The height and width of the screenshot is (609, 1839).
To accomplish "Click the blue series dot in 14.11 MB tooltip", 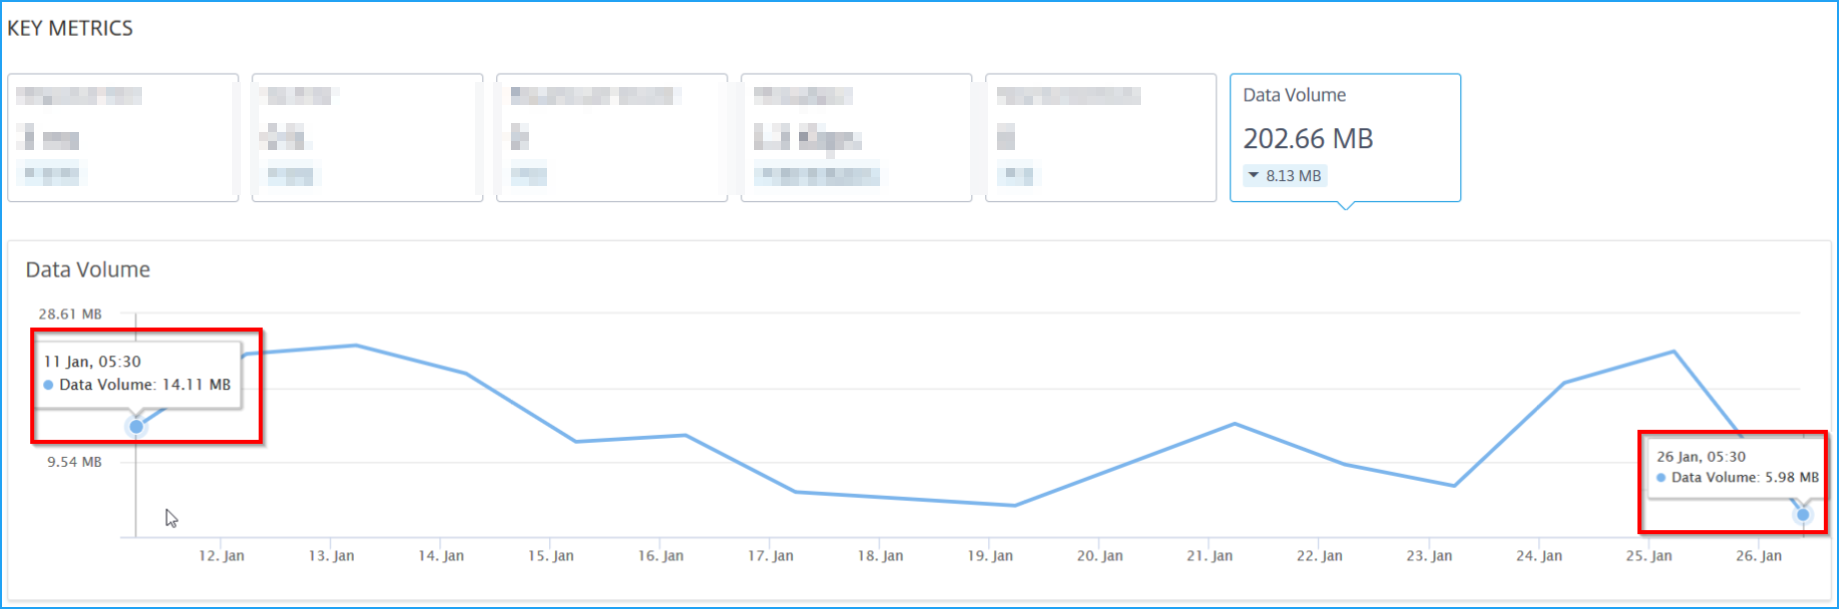I will (x=49, y=385).
